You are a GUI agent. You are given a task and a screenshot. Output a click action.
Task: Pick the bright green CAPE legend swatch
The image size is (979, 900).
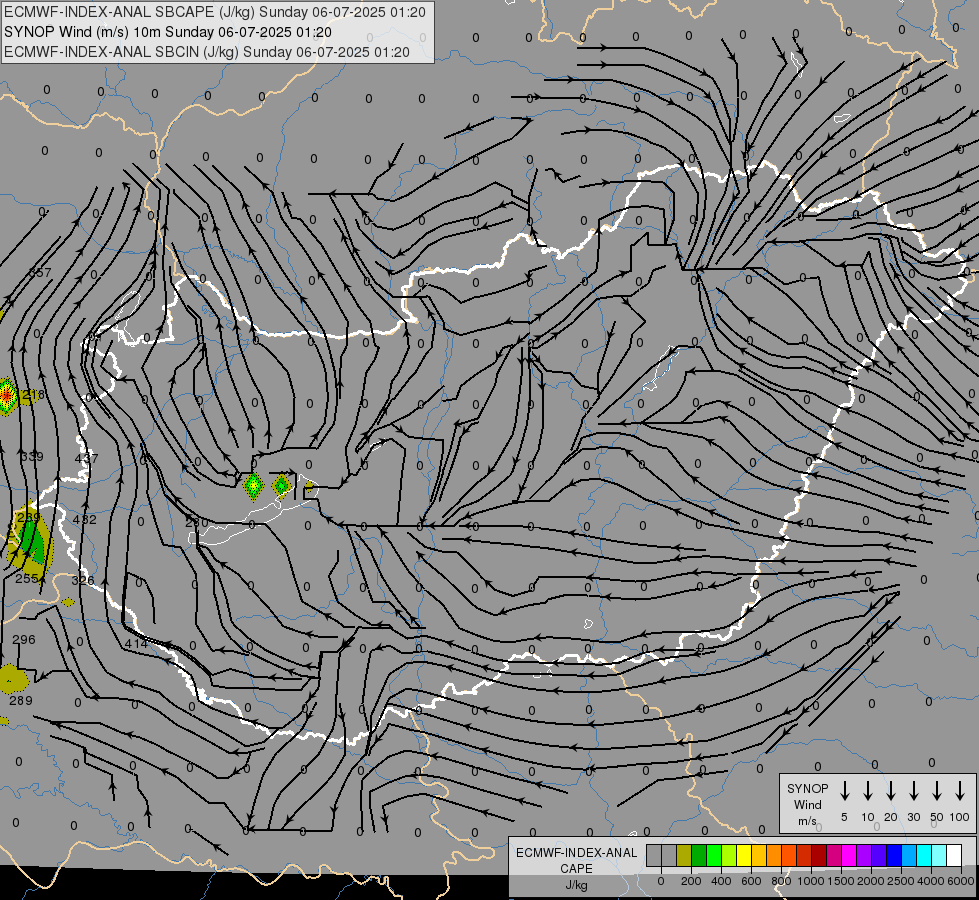coord(714,855)
